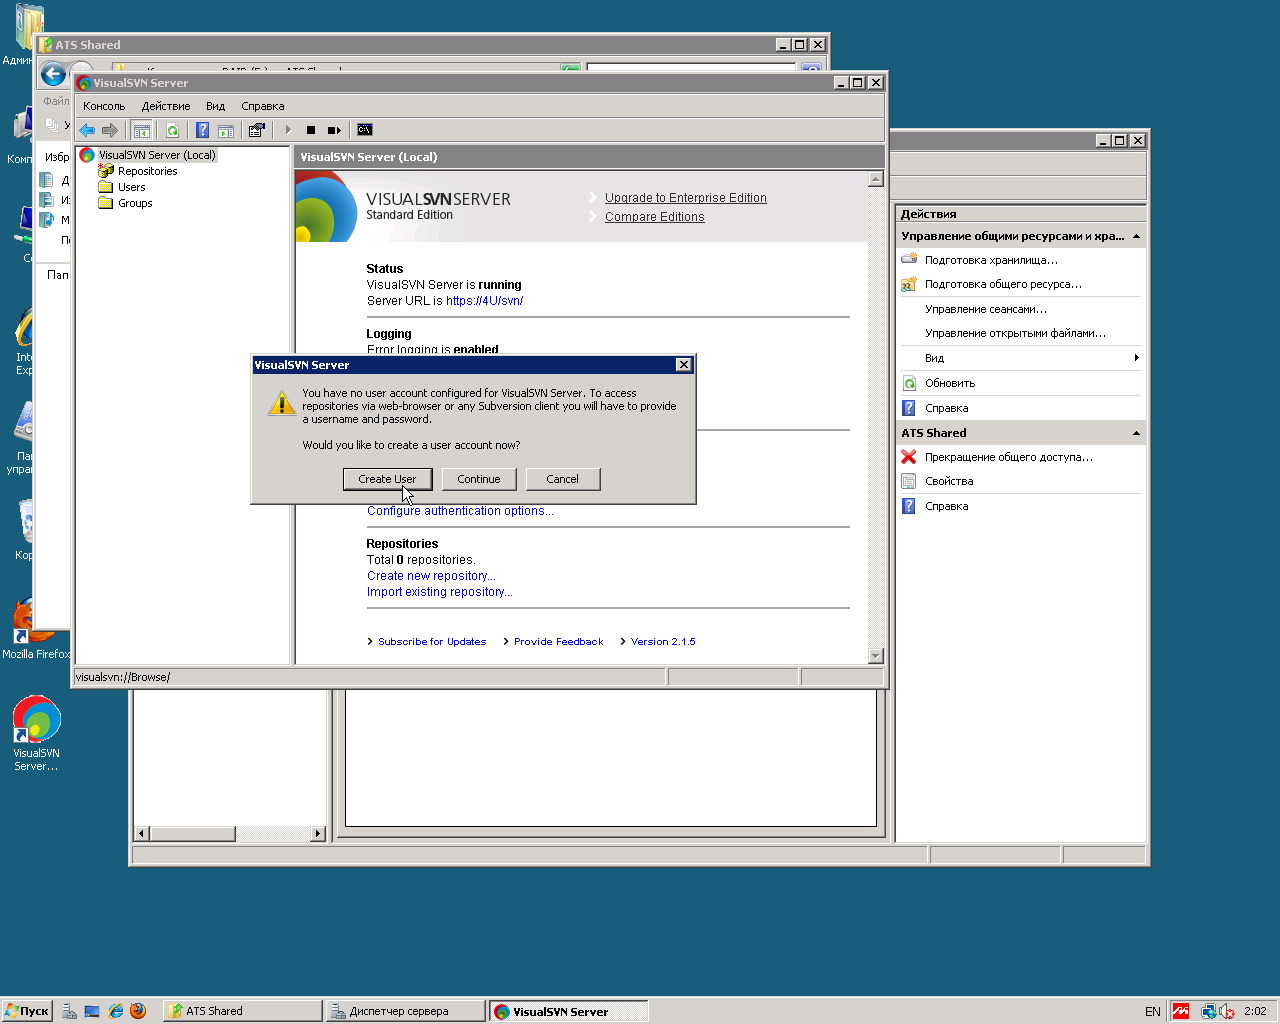
Task: Open the Справка menu in VisualSVN menu bar
Action: tap(263, 106)
